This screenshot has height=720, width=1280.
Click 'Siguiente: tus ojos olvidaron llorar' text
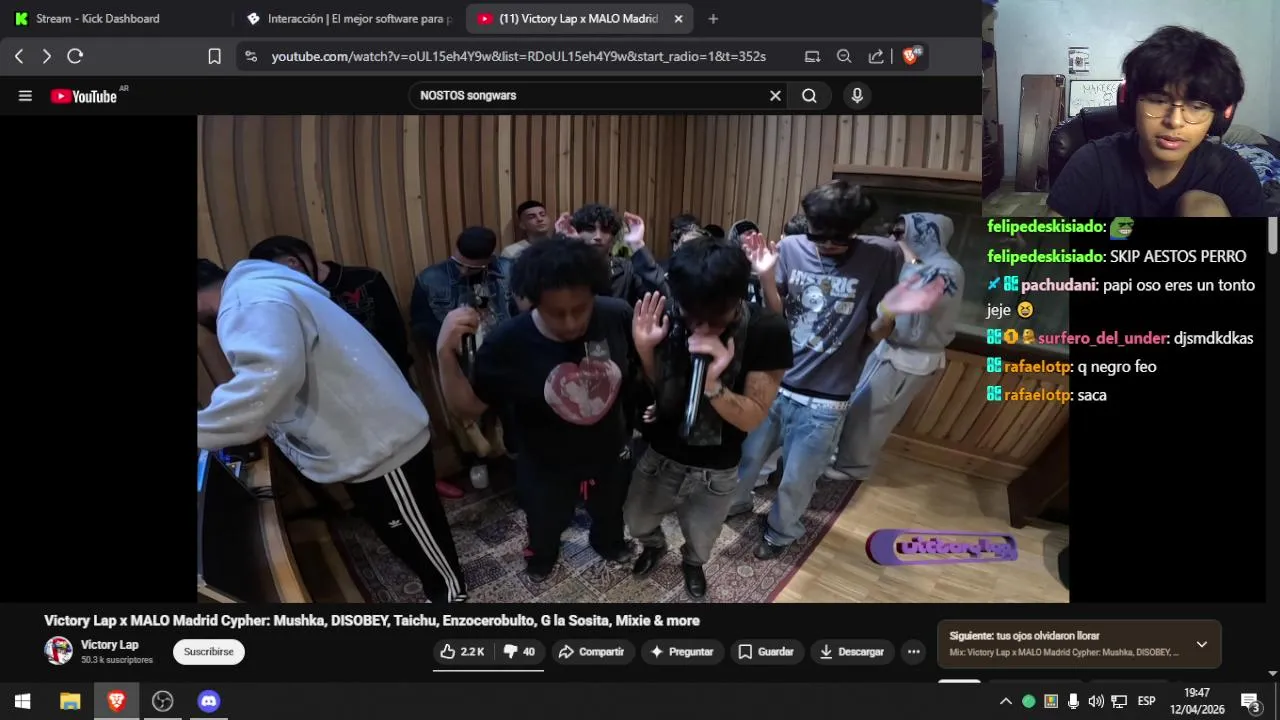point(1024,636)
